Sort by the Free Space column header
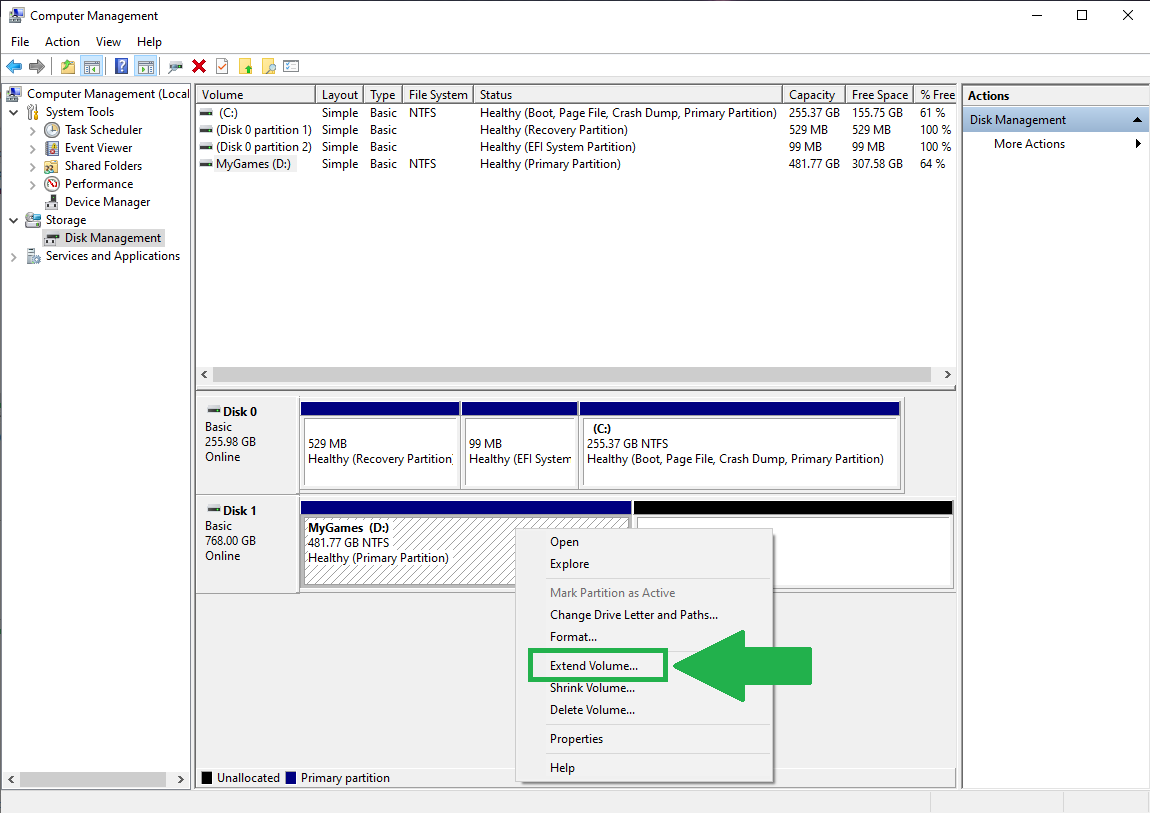This screenshot has width=1150, height=813. click(879, 95)
